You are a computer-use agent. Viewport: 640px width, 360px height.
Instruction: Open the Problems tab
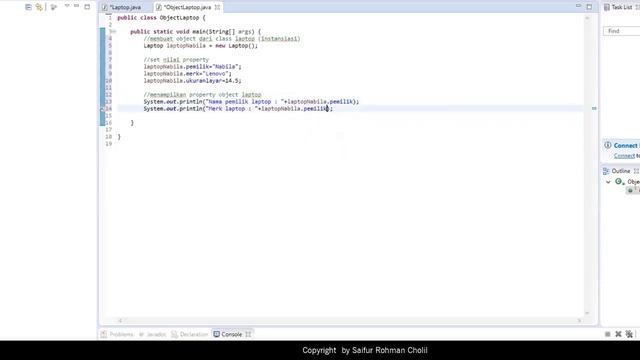coord(121,334)
